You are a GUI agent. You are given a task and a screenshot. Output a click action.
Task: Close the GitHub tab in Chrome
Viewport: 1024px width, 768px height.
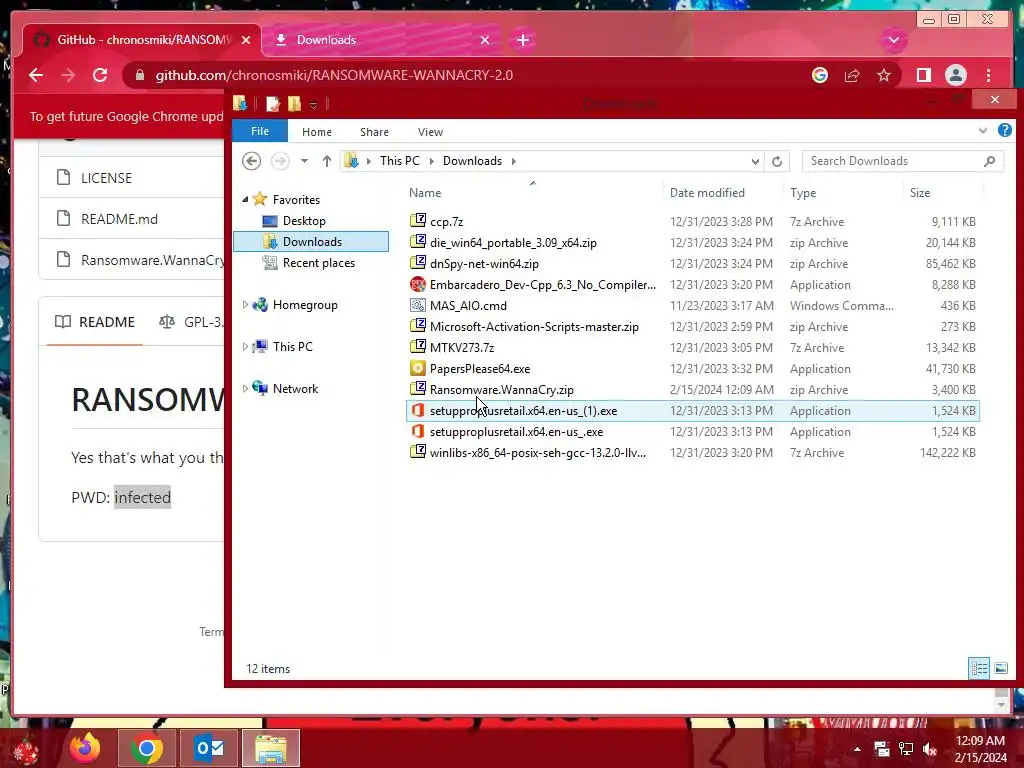246,40
